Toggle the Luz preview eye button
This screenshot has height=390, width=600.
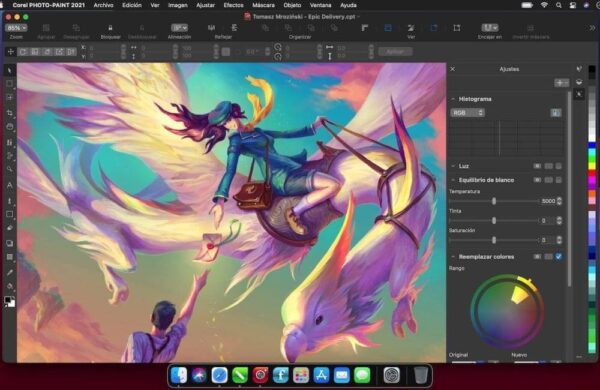537,166
